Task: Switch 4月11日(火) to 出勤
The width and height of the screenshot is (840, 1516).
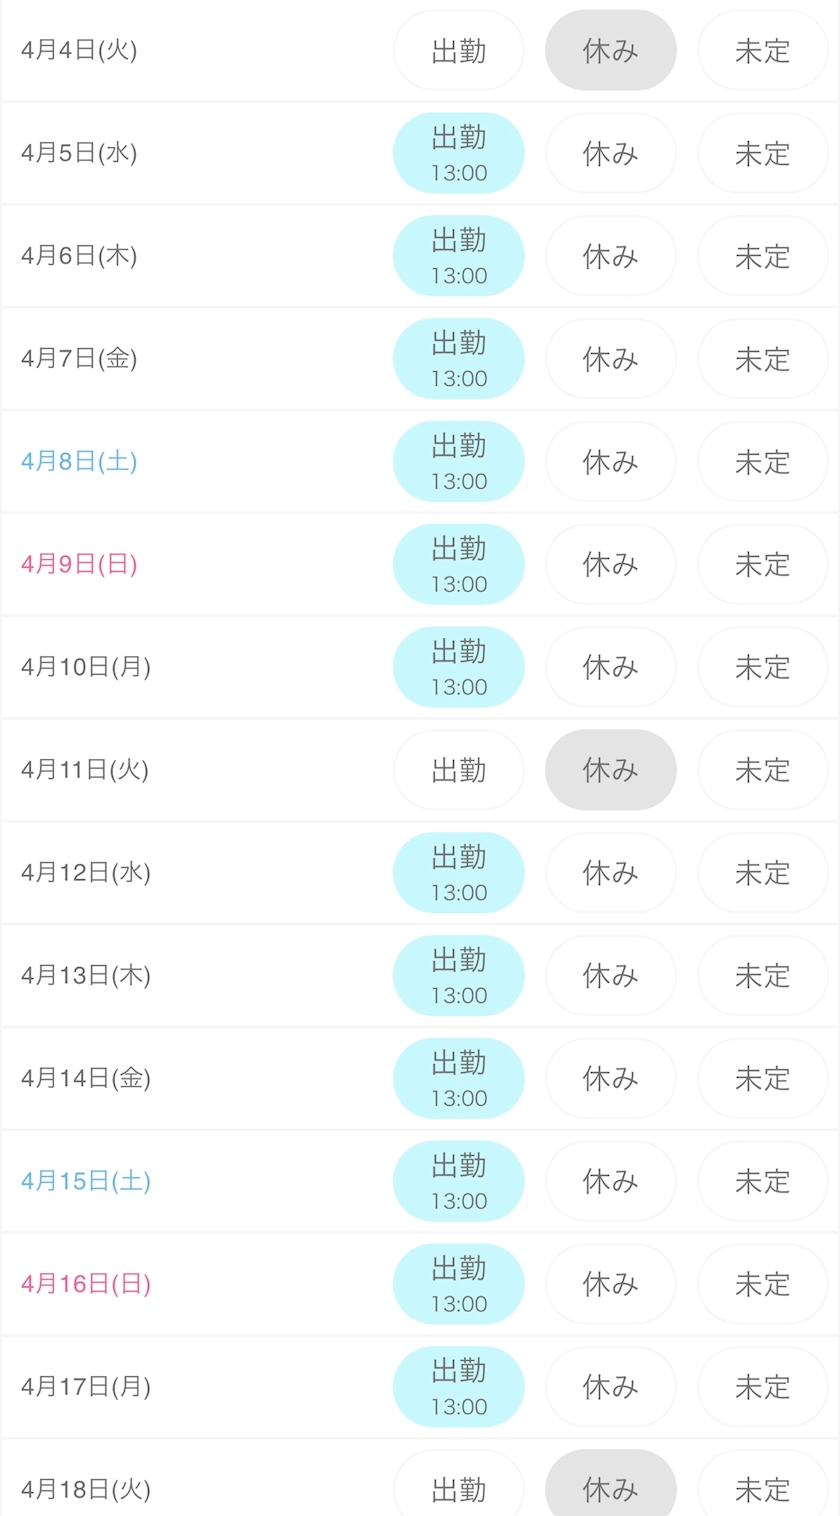Action: (459, 770)
